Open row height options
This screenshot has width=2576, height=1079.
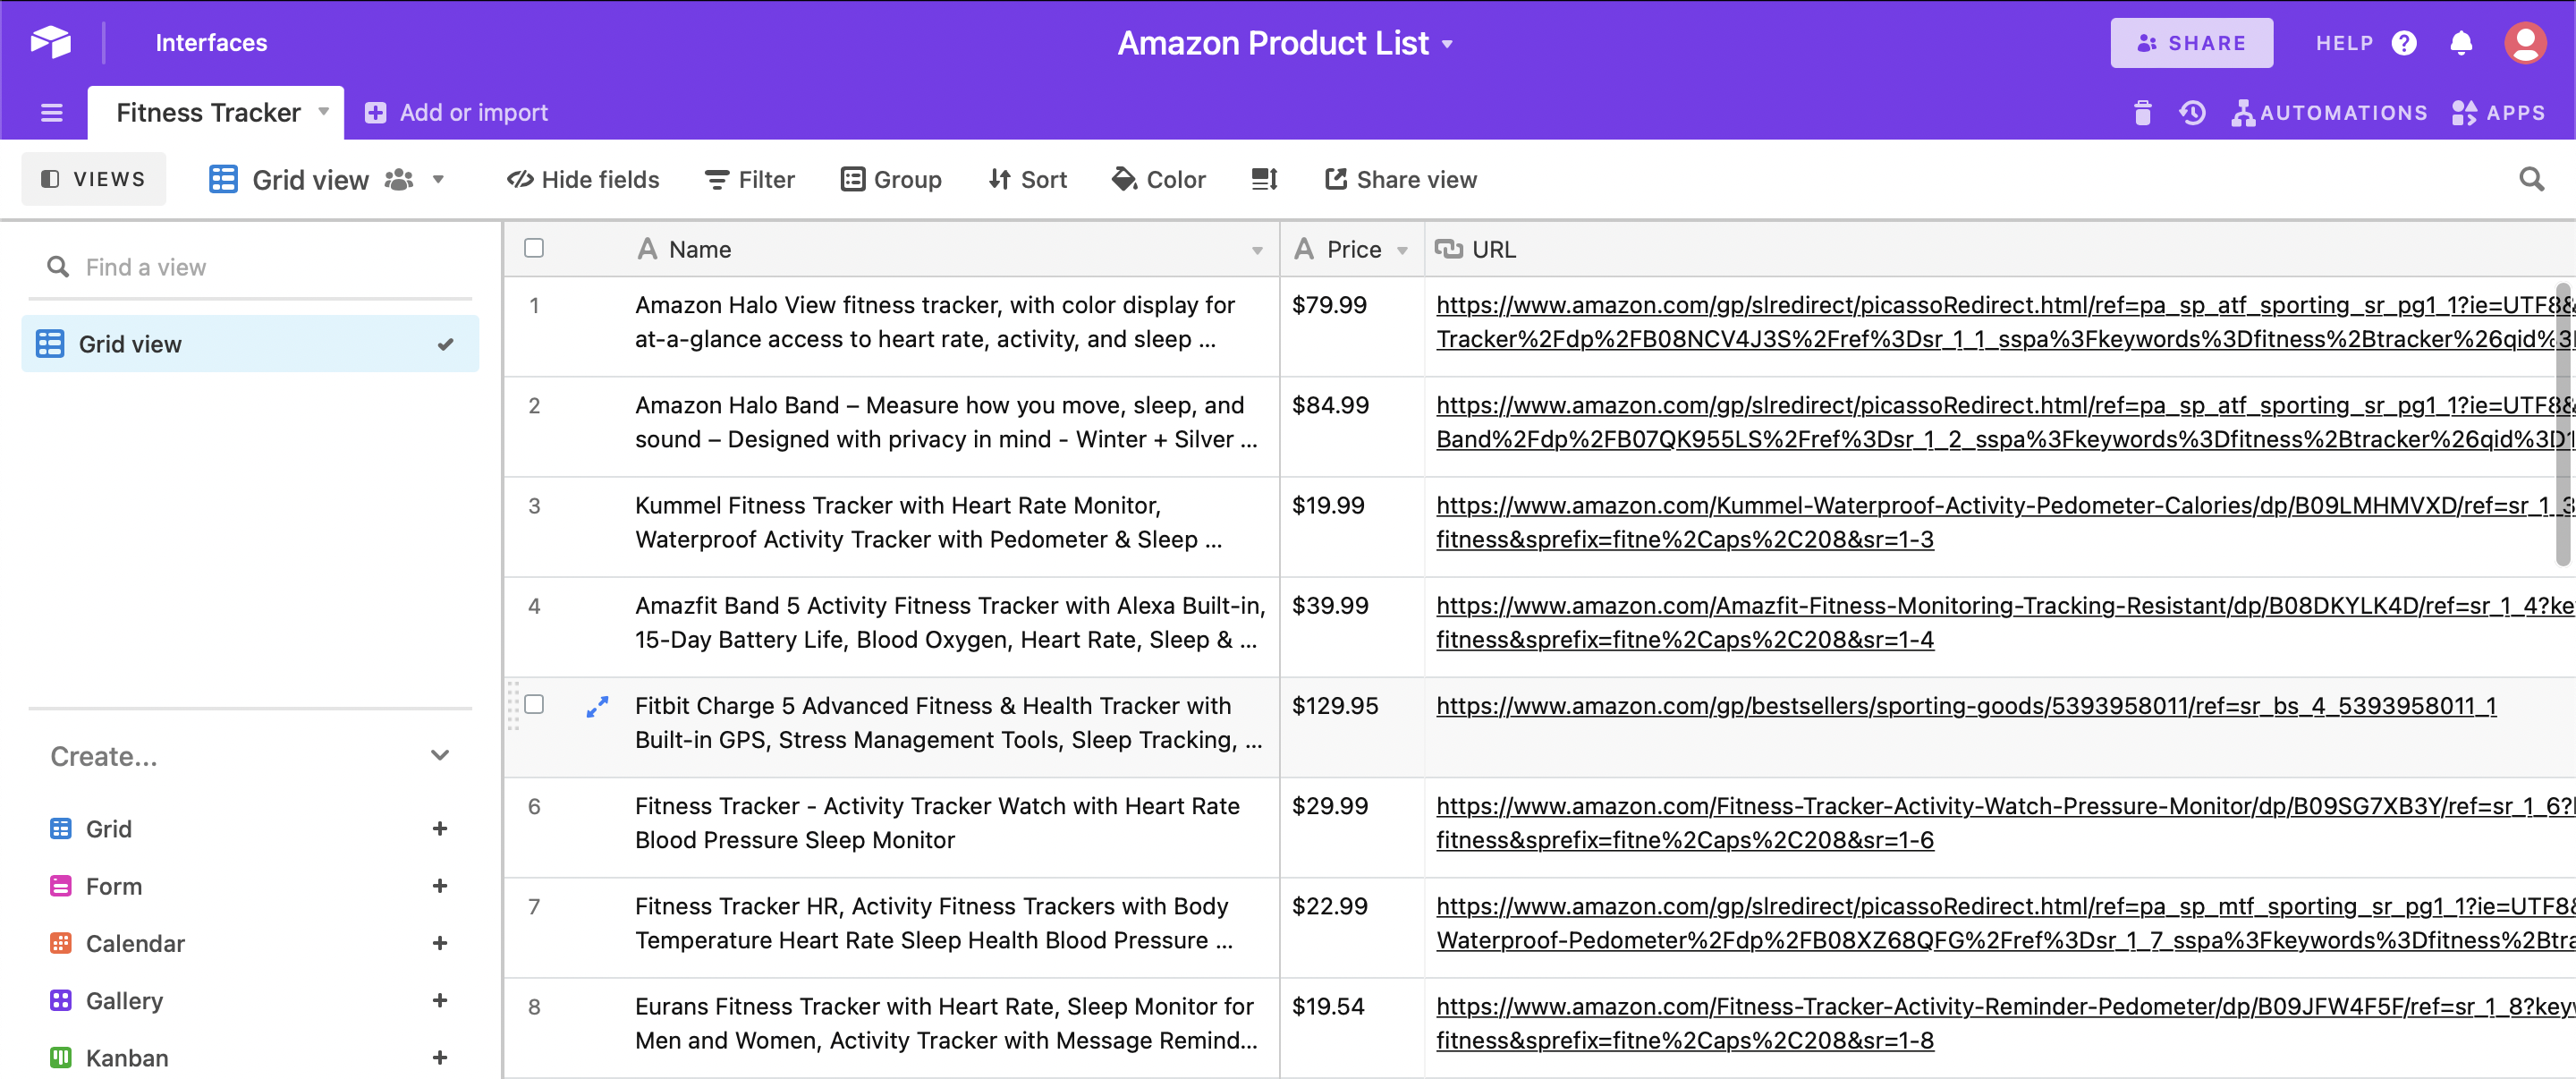[1263, 179]
